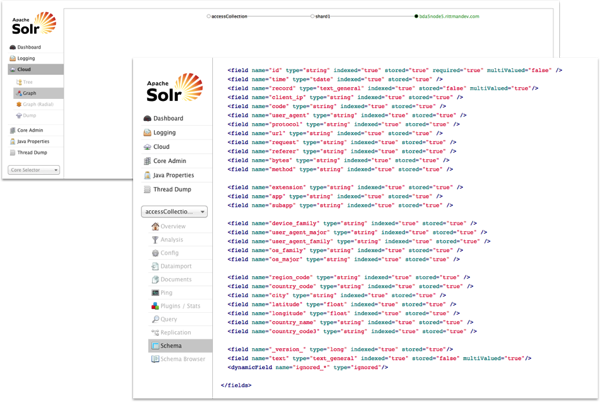Image resolution: width=600 pixels, height=402 pixels.
Task: Click the field name="user_agent" schema line
Action: pyautogui.click(x=347, y=116)
